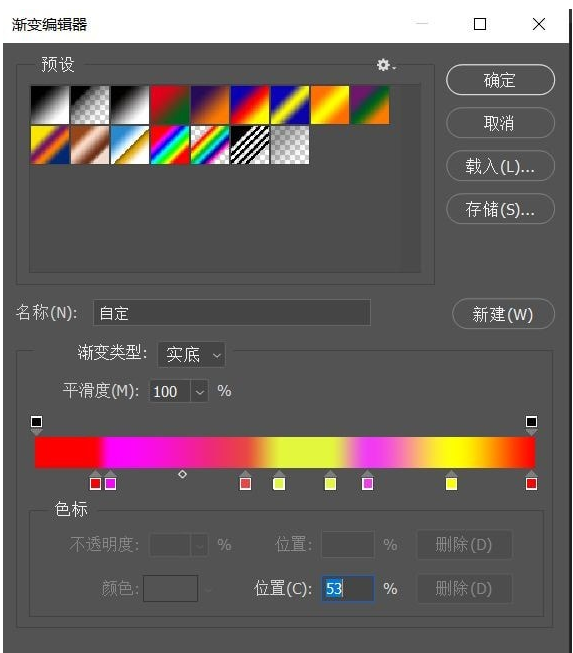Maximize the 渐变编辑器 window

(480, 24)
